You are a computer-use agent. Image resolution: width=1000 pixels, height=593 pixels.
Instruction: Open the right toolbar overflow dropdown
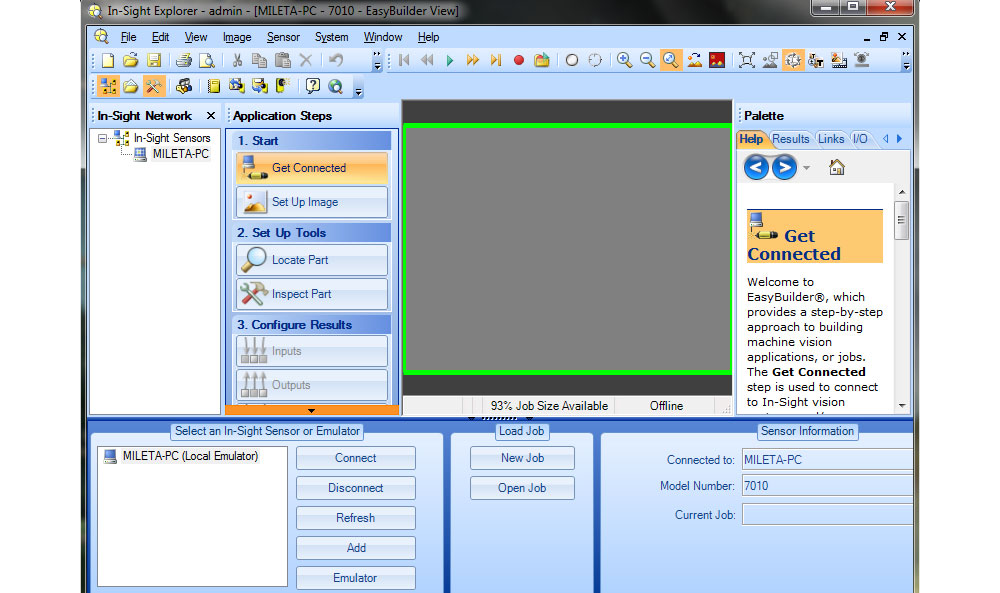pos(906,61)
